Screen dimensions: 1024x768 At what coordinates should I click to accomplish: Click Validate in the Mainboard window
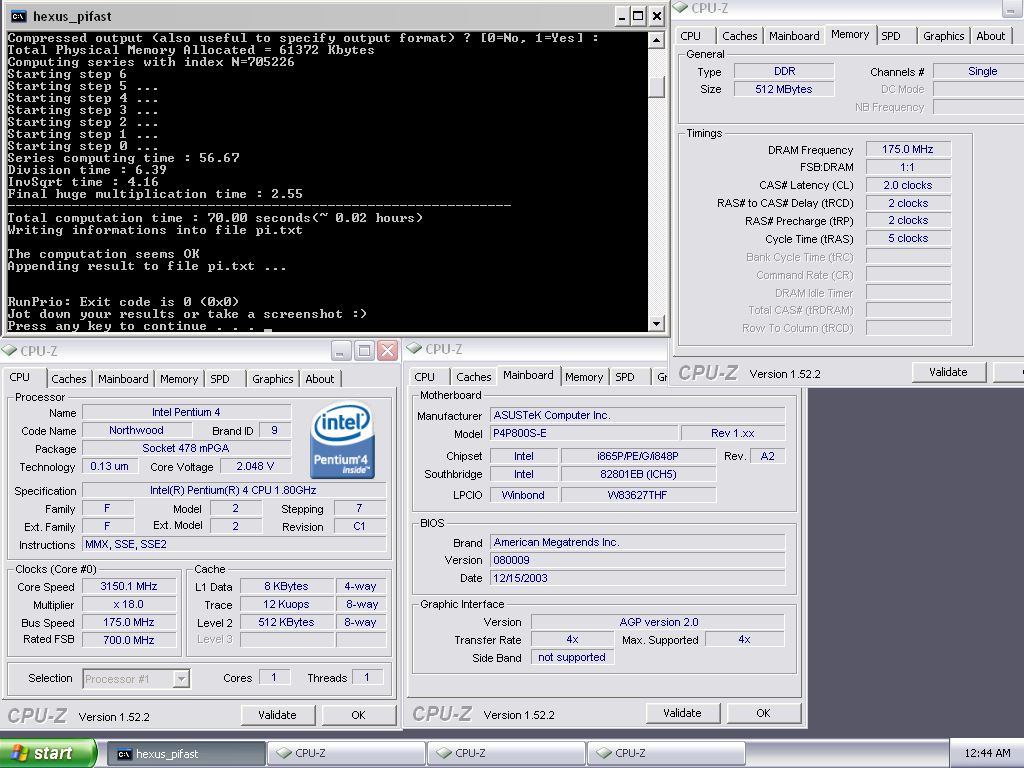point(682,713)
